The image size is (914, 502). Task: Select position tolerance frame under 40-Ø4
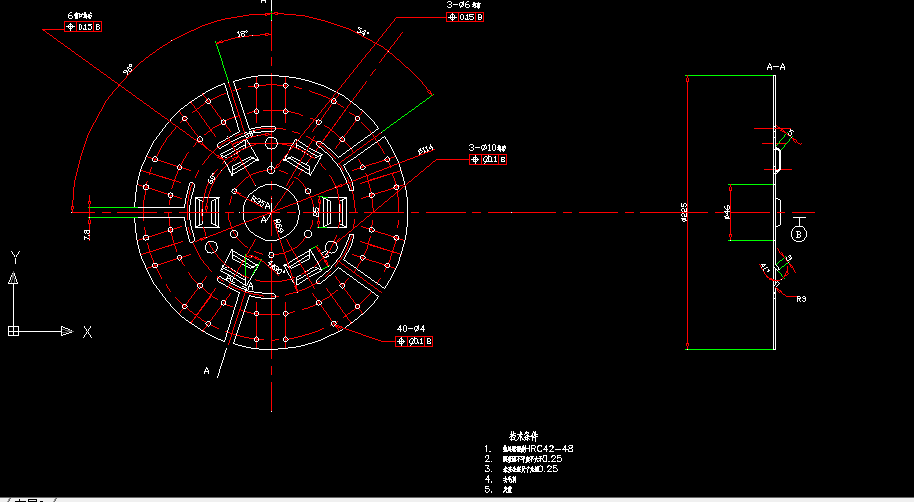[x=414, y=341]
